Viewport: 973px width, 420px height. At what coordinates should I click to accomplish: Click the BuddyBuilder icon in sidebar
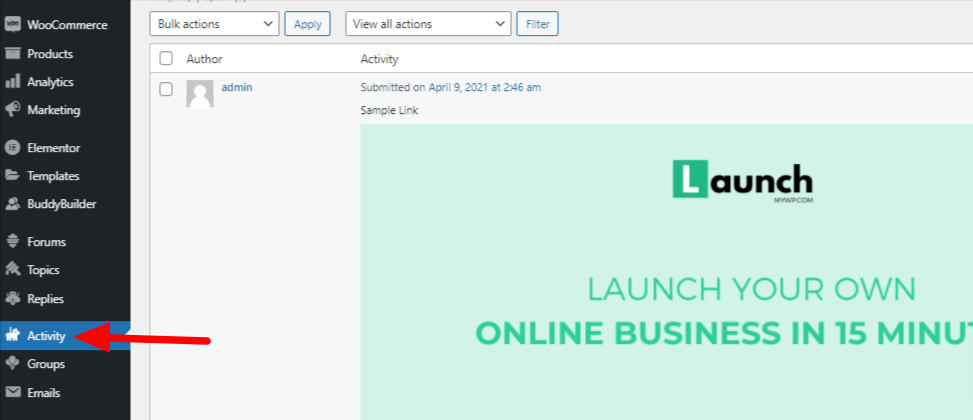(x=12, y=203)
